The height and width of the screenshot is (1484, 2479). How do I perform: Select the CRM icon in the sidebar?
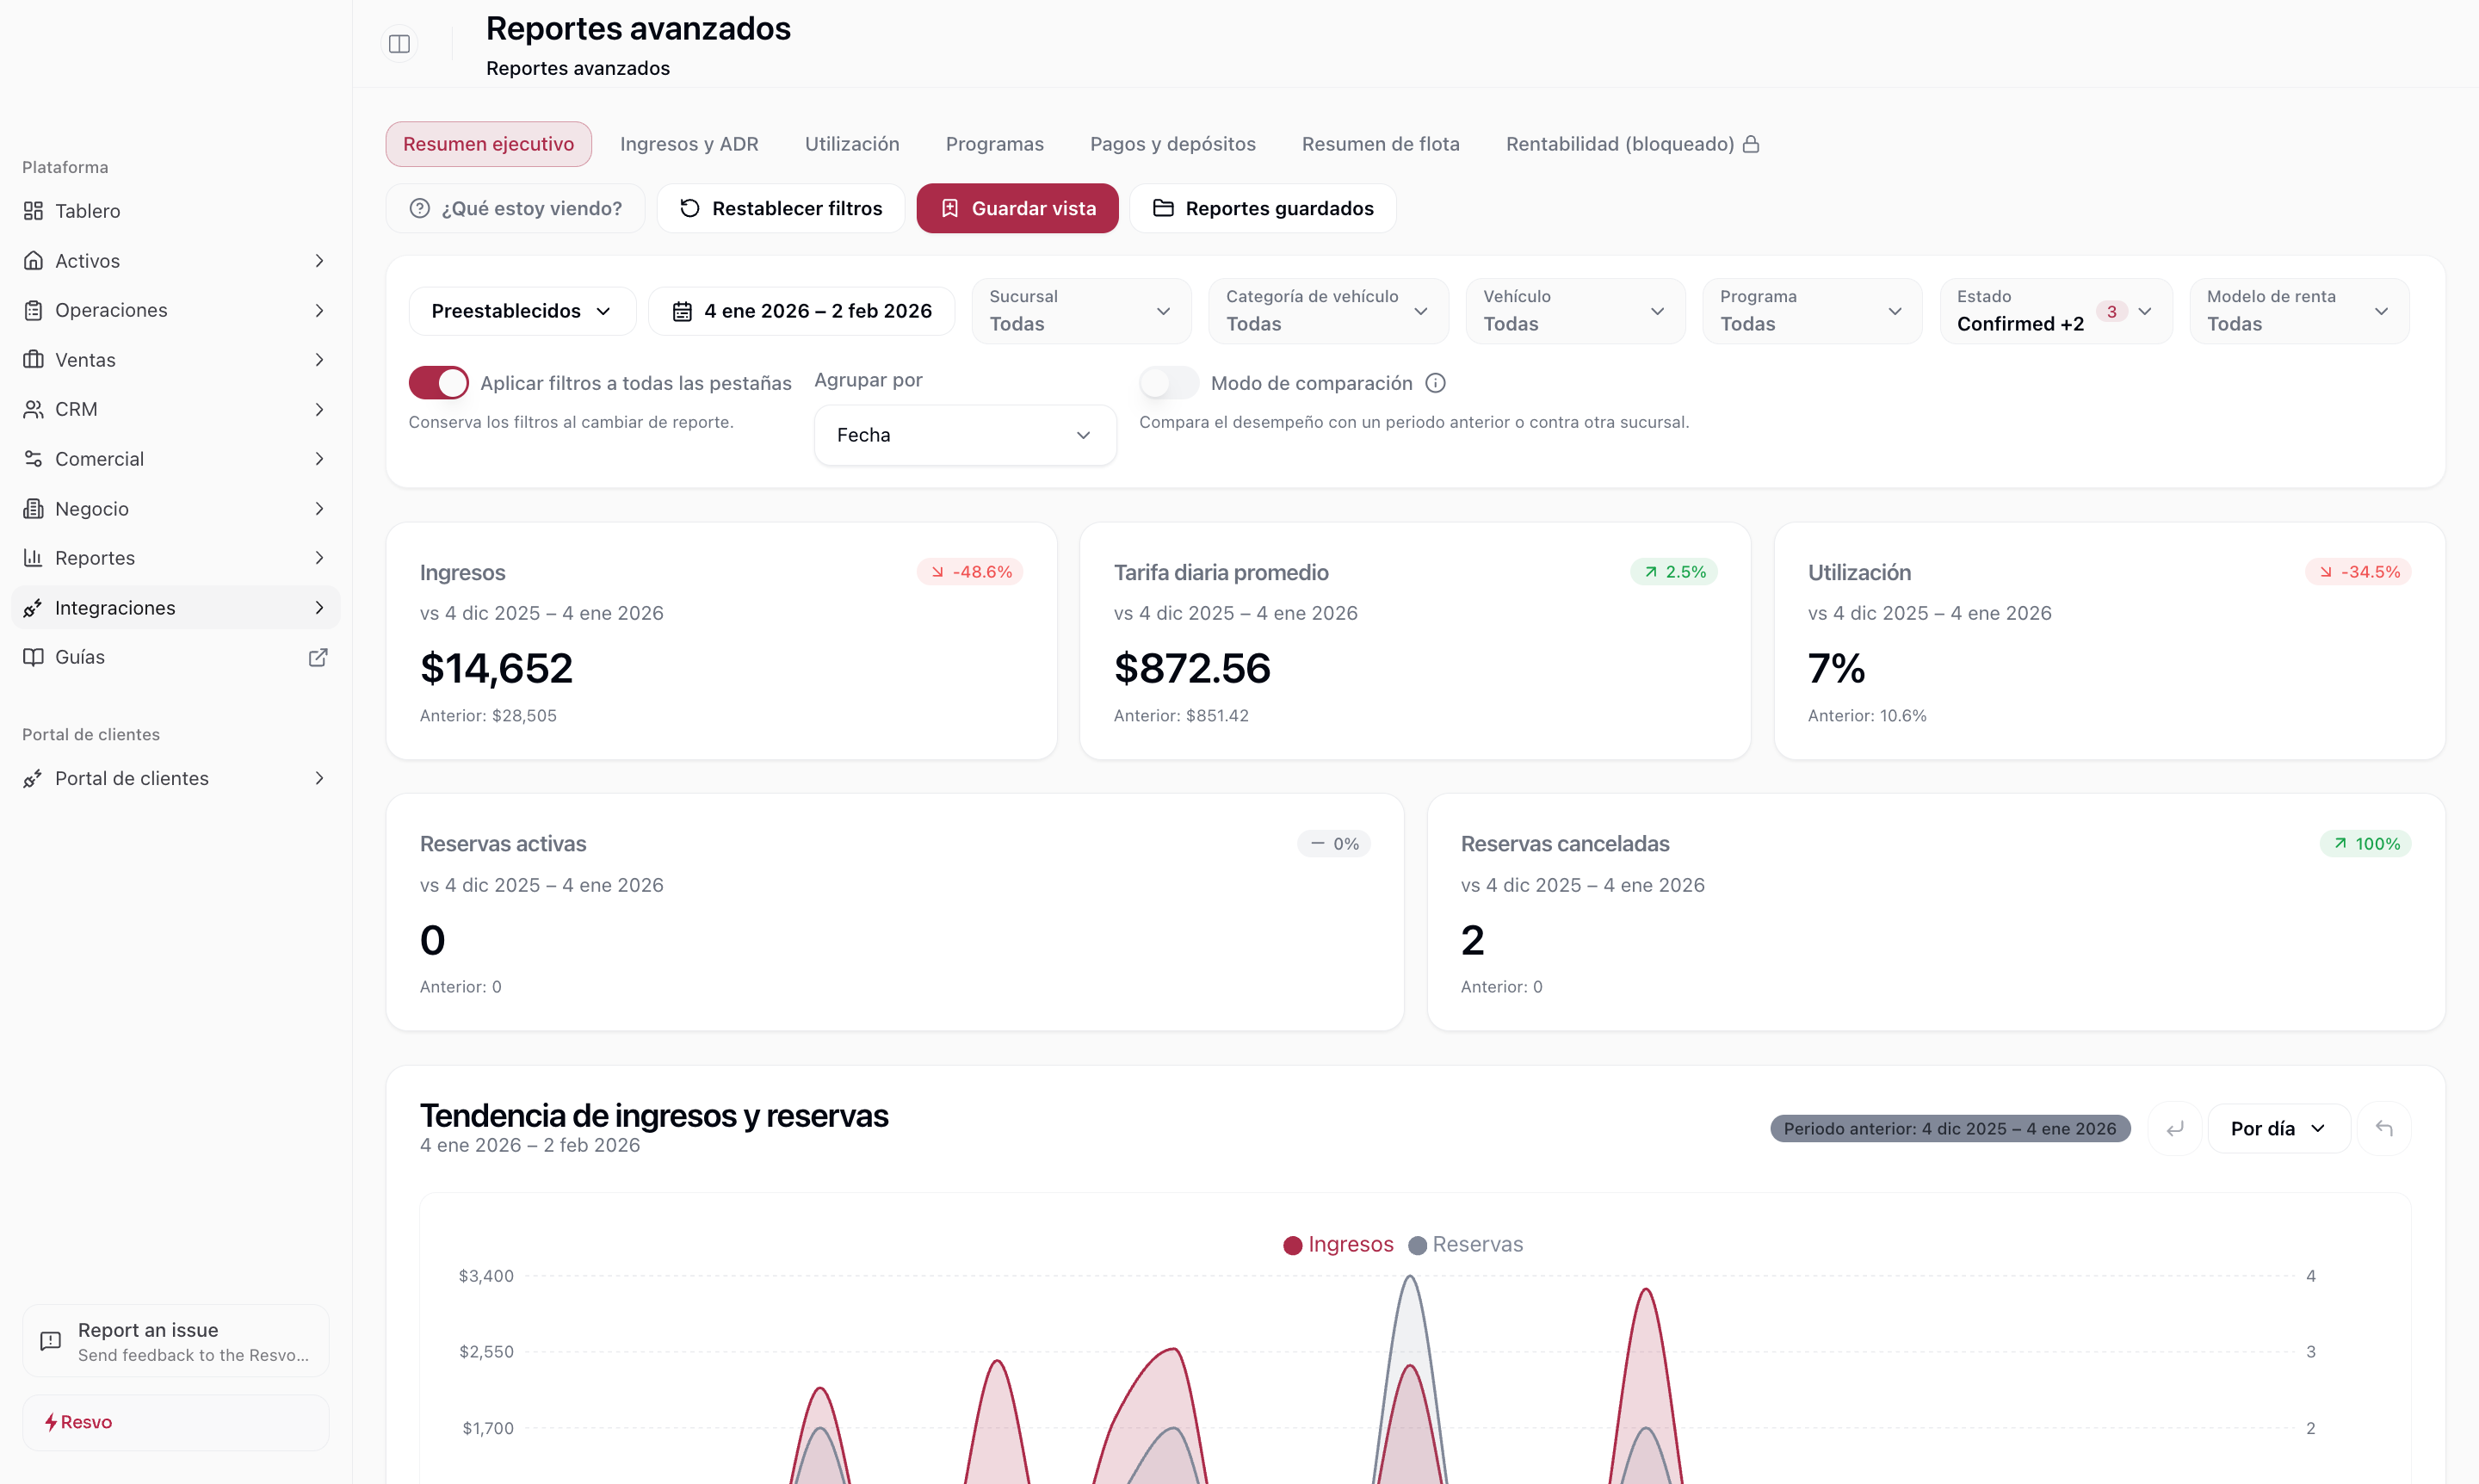tap(33, 409)
